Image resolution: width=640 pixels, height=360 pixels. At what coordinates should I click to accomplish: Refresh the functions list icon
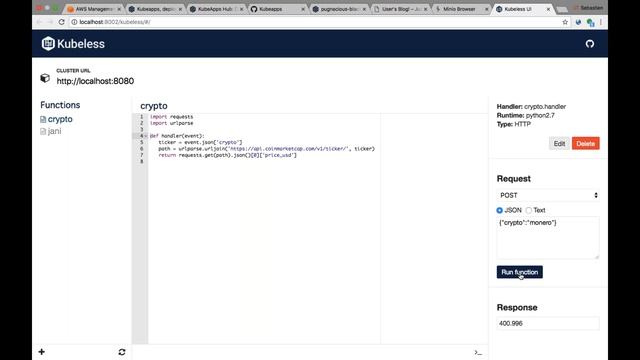[x=122, y=352]
